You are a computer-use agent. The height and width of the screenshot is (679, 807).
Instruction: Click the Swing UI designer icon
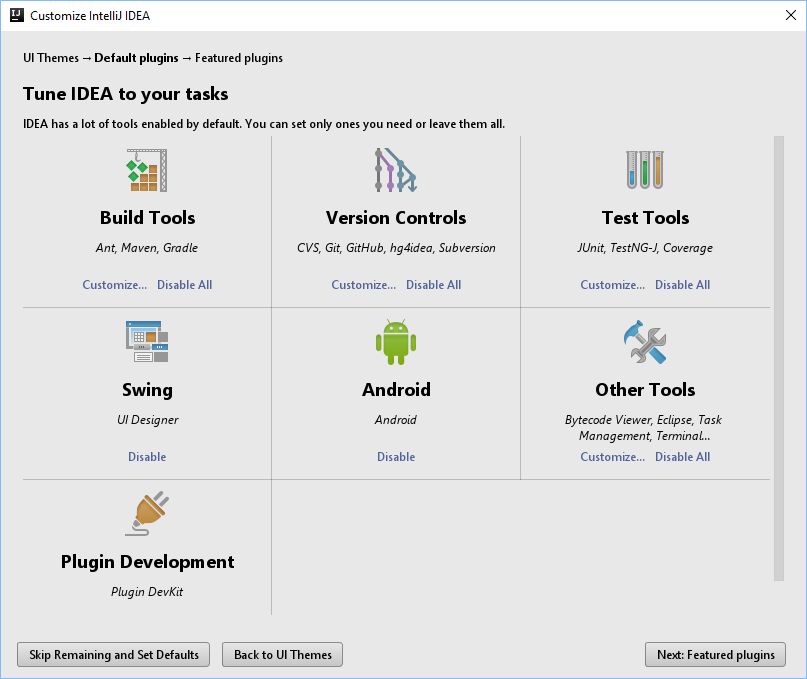[147, 342]
